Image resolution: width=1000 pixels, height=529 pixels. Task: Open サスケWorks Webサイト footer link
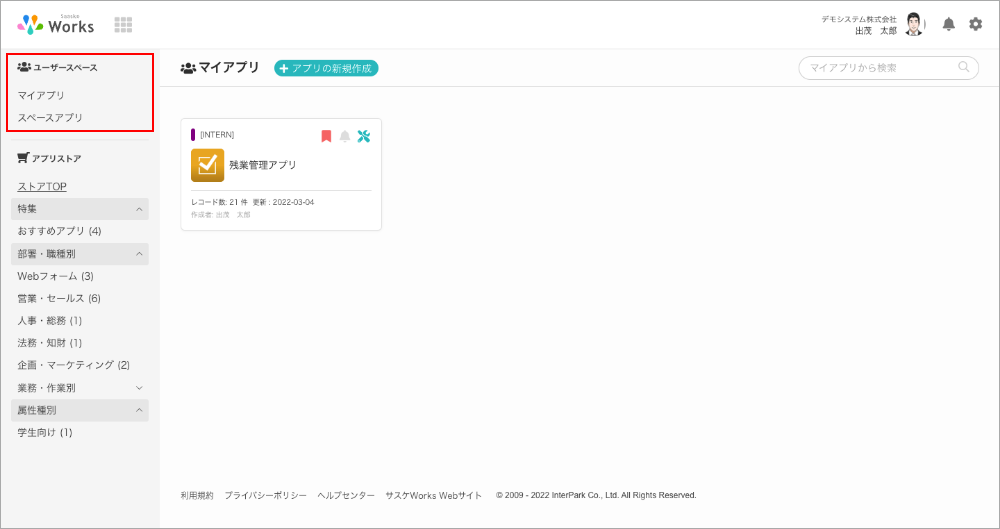(434, 495)
